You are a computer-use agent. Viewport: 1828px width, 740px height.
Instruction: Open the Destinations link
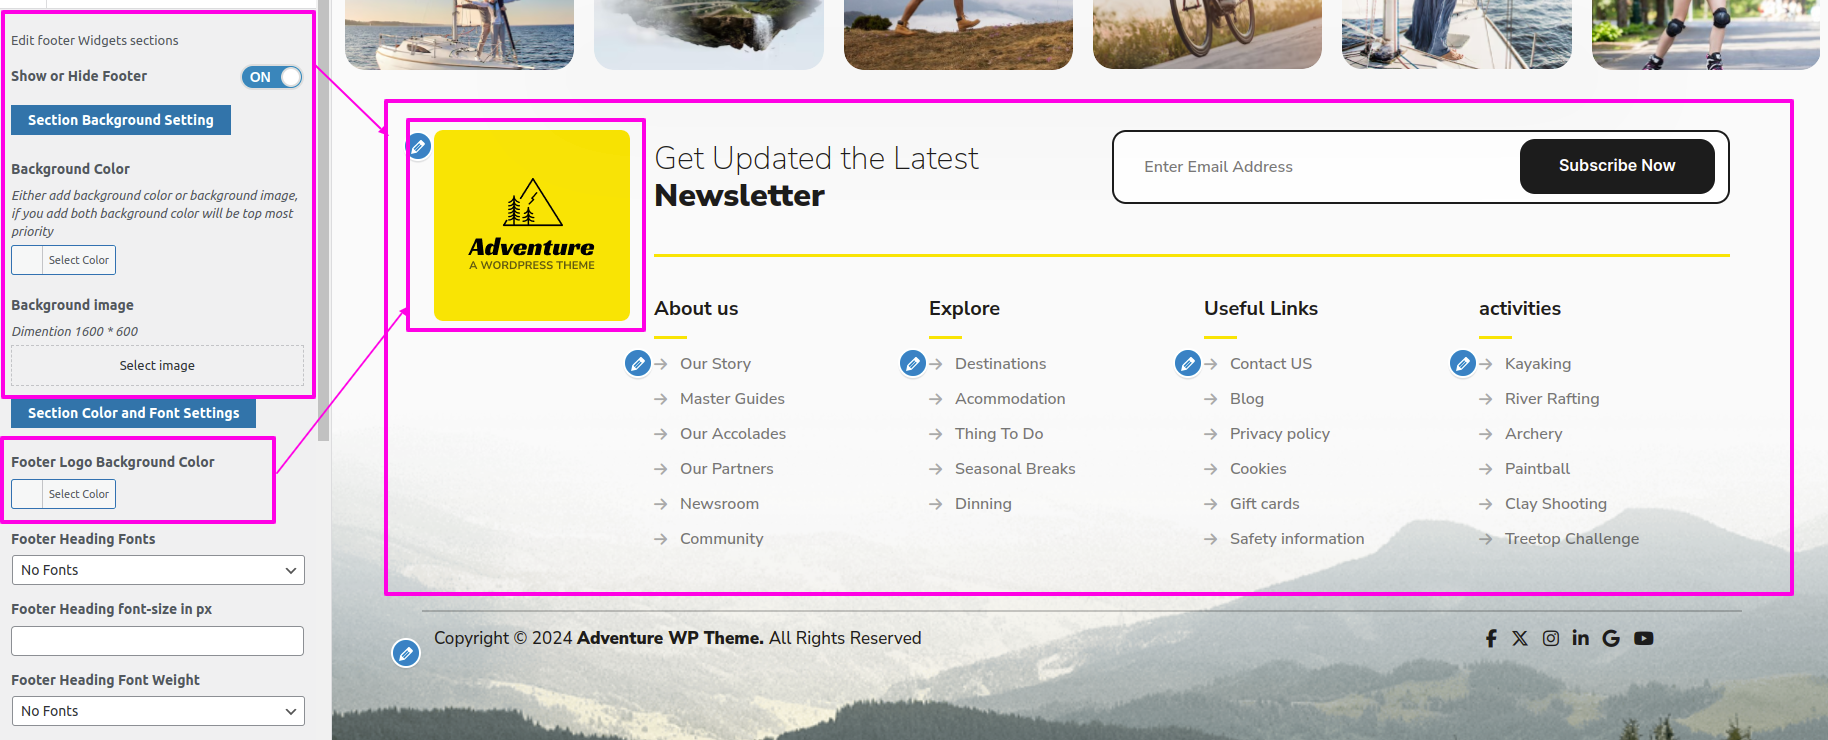coord(1000,364)
